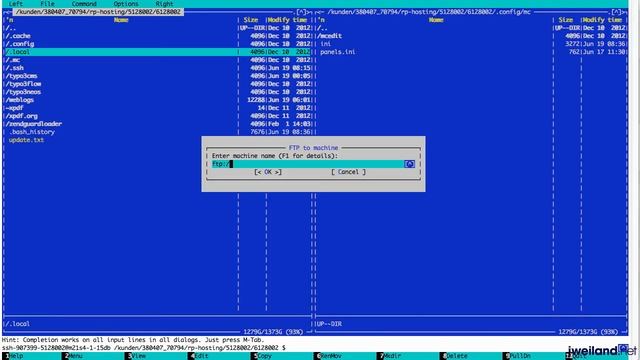Focus the machine name input field

[307, 164]
